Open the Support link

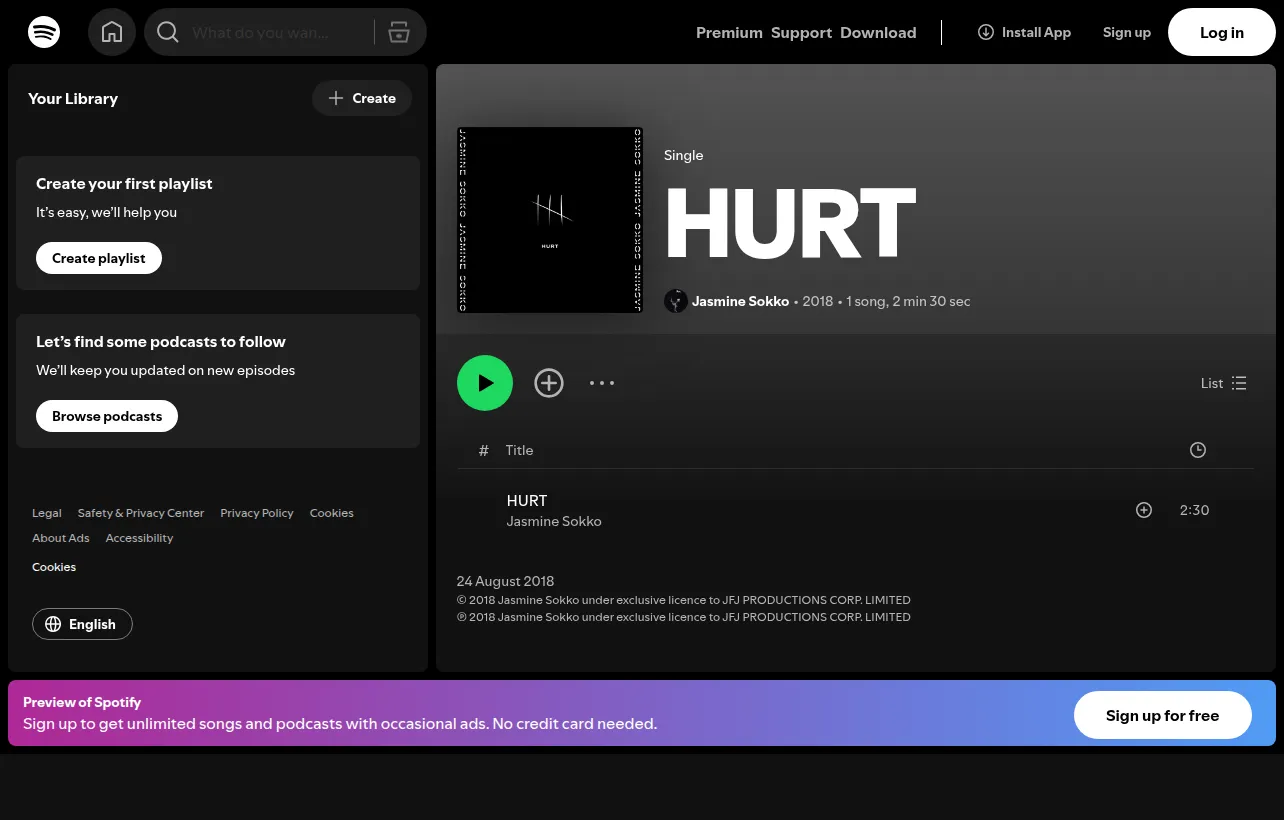tap(801, 33)
